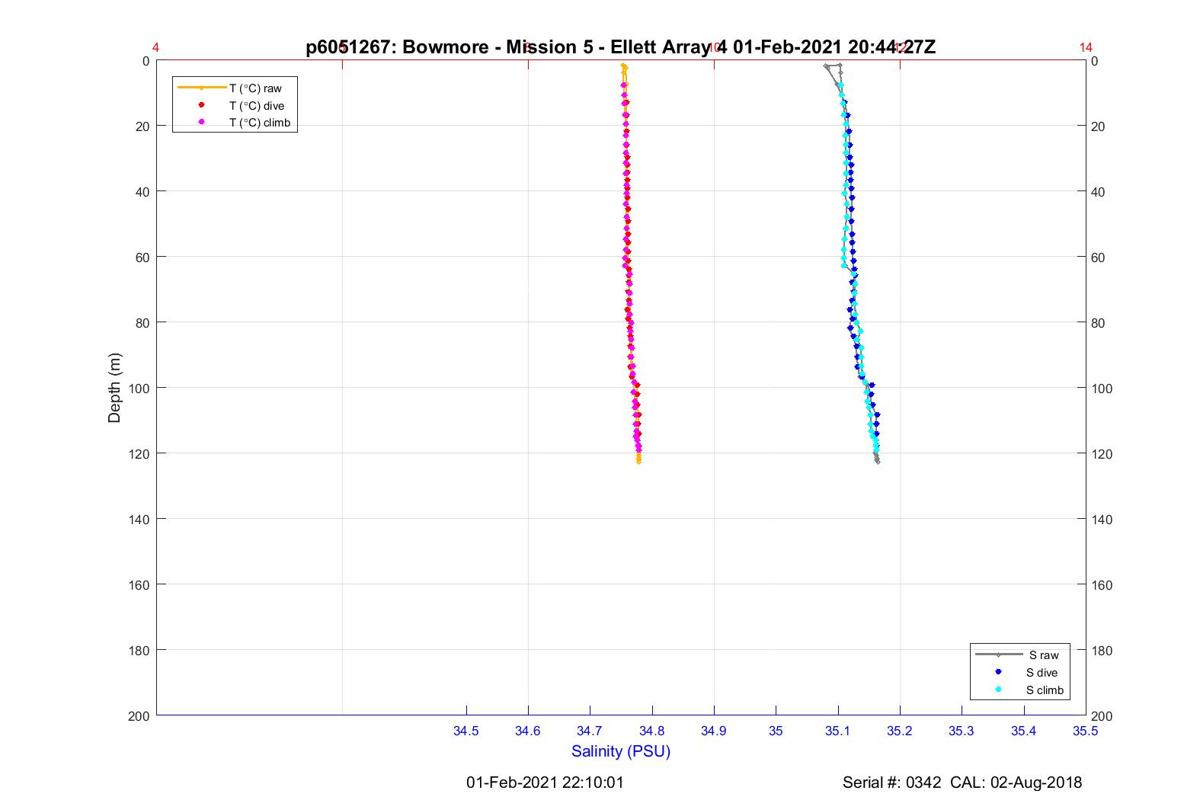The image size is (1200, 804).
Task: Select the 'S dive' legend label
Action: tap(1043, 672)
